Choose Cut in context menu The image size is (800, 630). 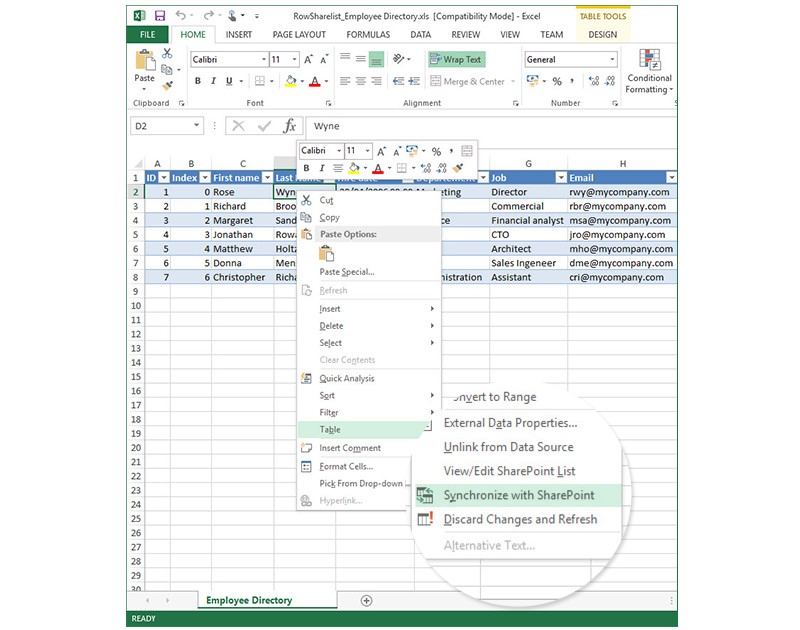(368, 200)
